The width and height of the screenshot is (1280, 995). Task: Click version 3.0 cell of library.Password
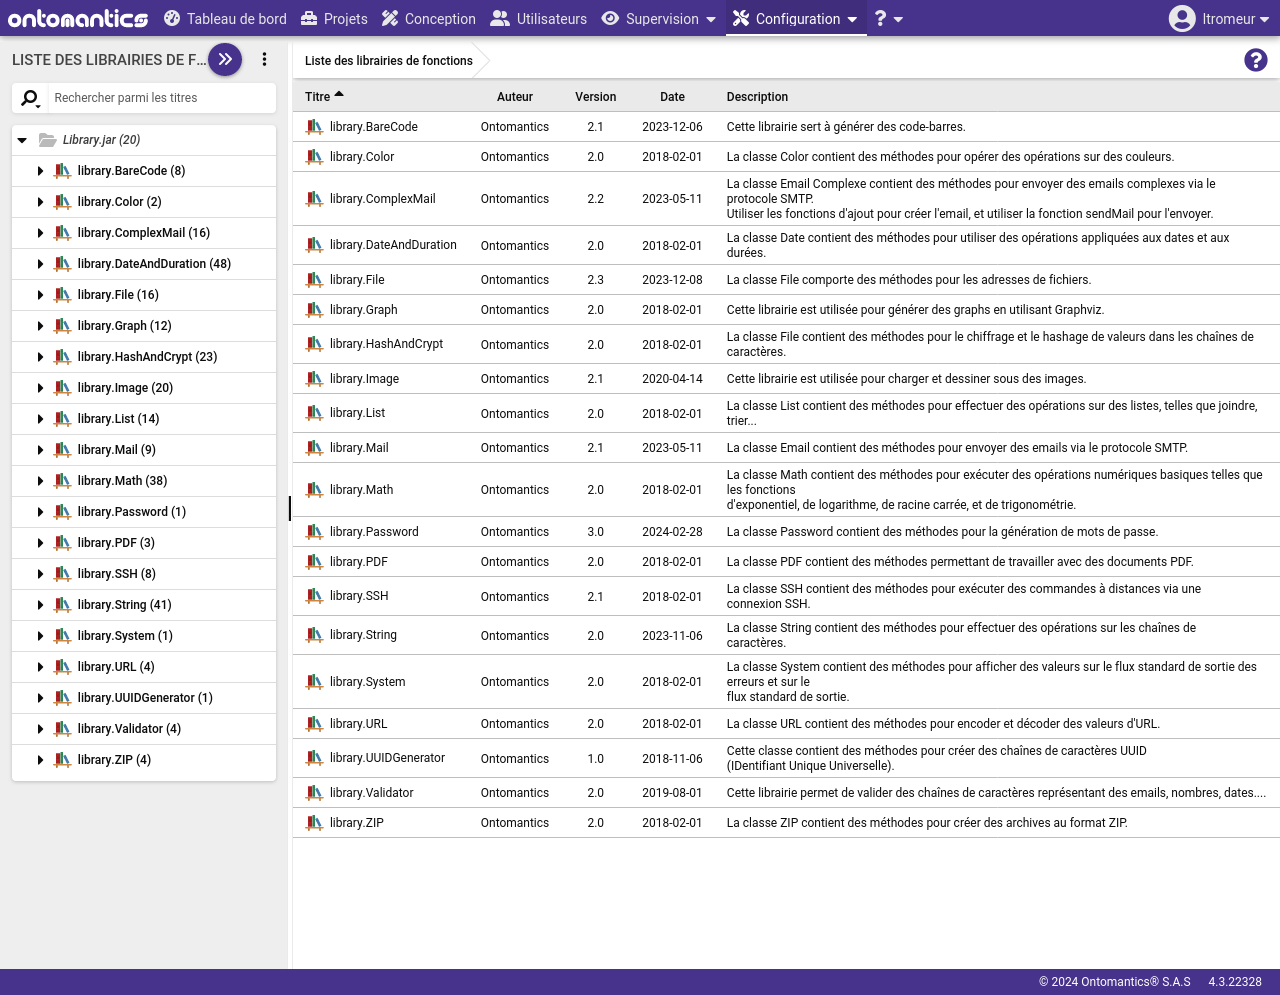tap(595, 532)
